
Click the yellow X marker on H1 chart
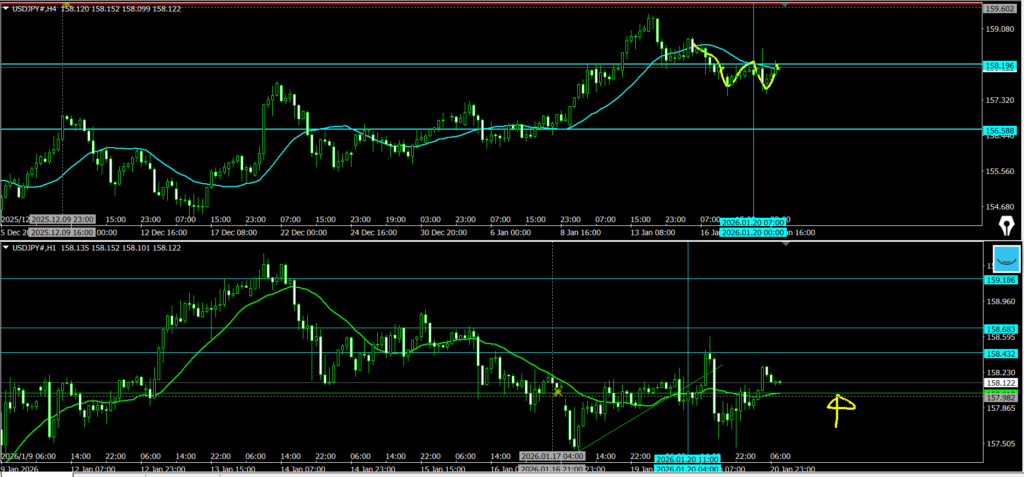[558, 392]
